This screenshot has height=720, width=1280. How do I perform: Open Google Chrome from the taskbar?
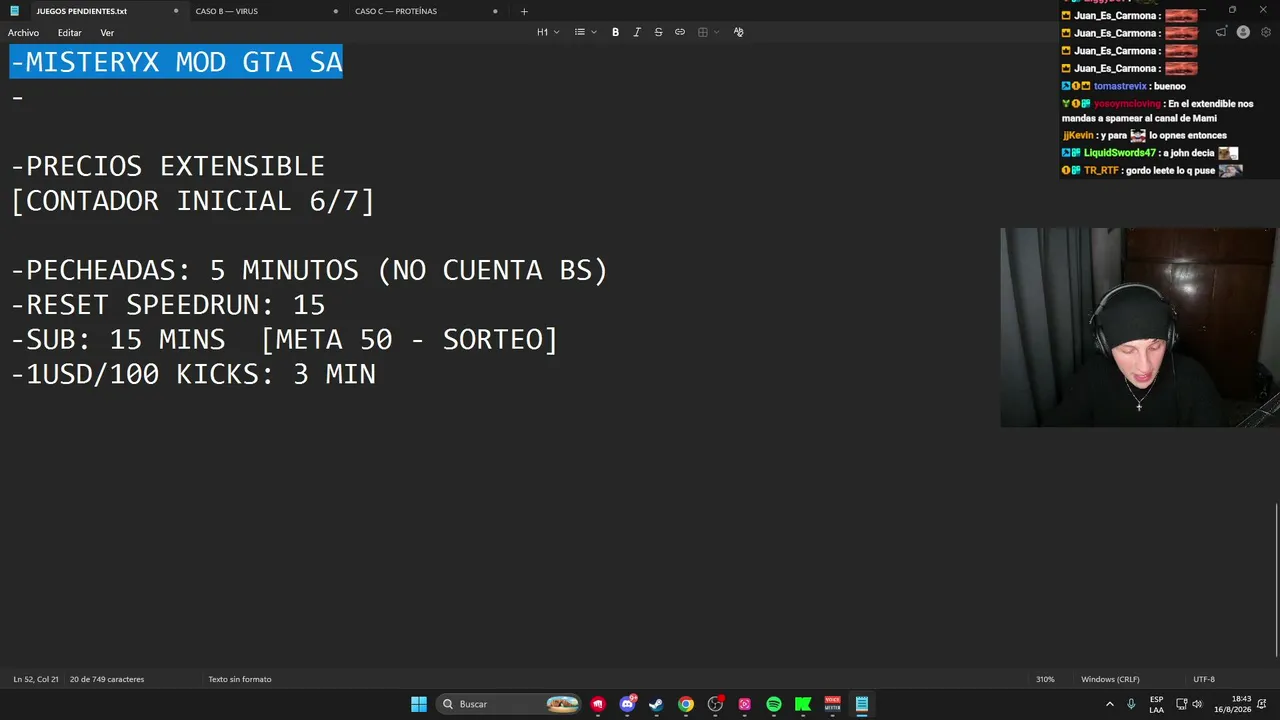[x=686, y=704]
